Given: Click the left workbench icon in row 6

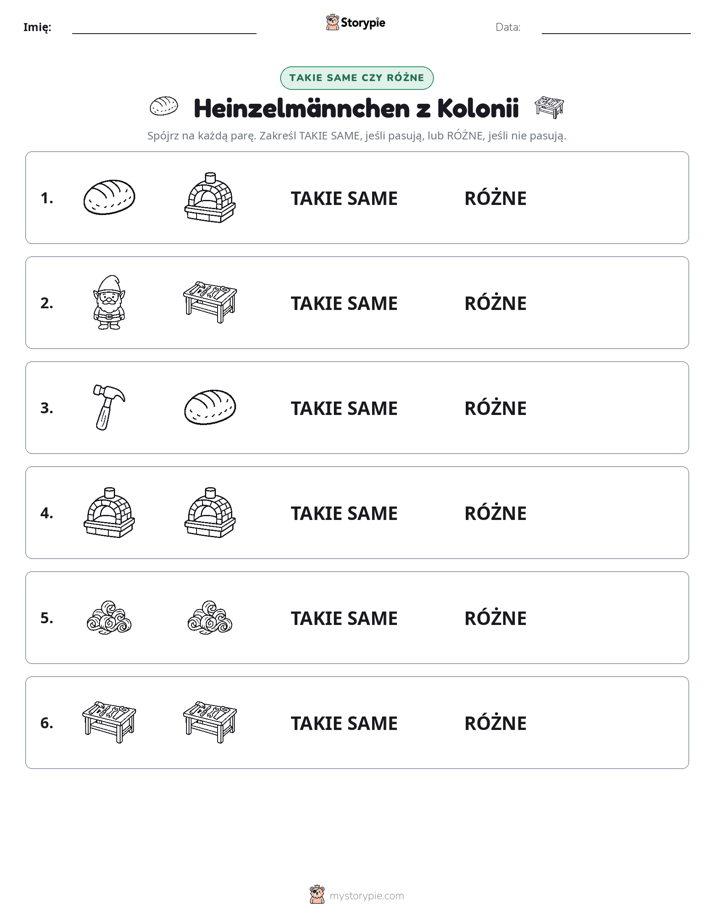Looking at the screenshot, I should [x=109, y=722].
